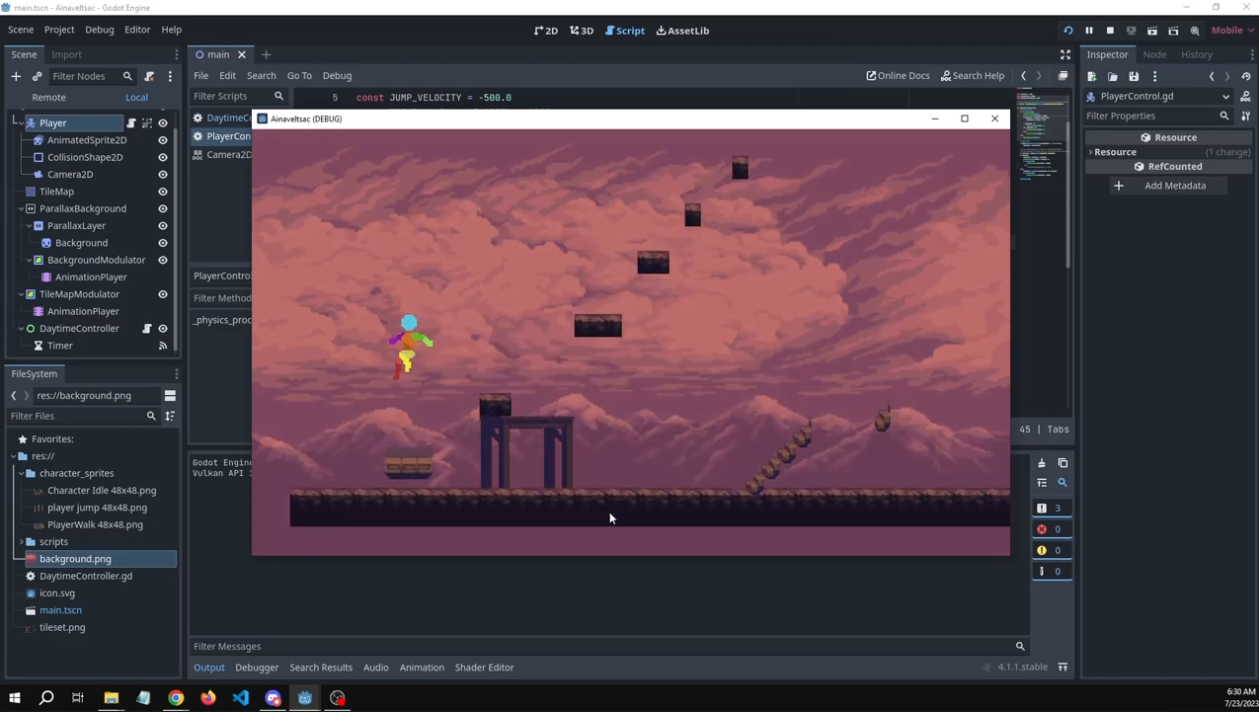The image size is (1259, 712).
Task: Open the PlayerControl.gd resource dropdown
Action: pos(1225,96)
